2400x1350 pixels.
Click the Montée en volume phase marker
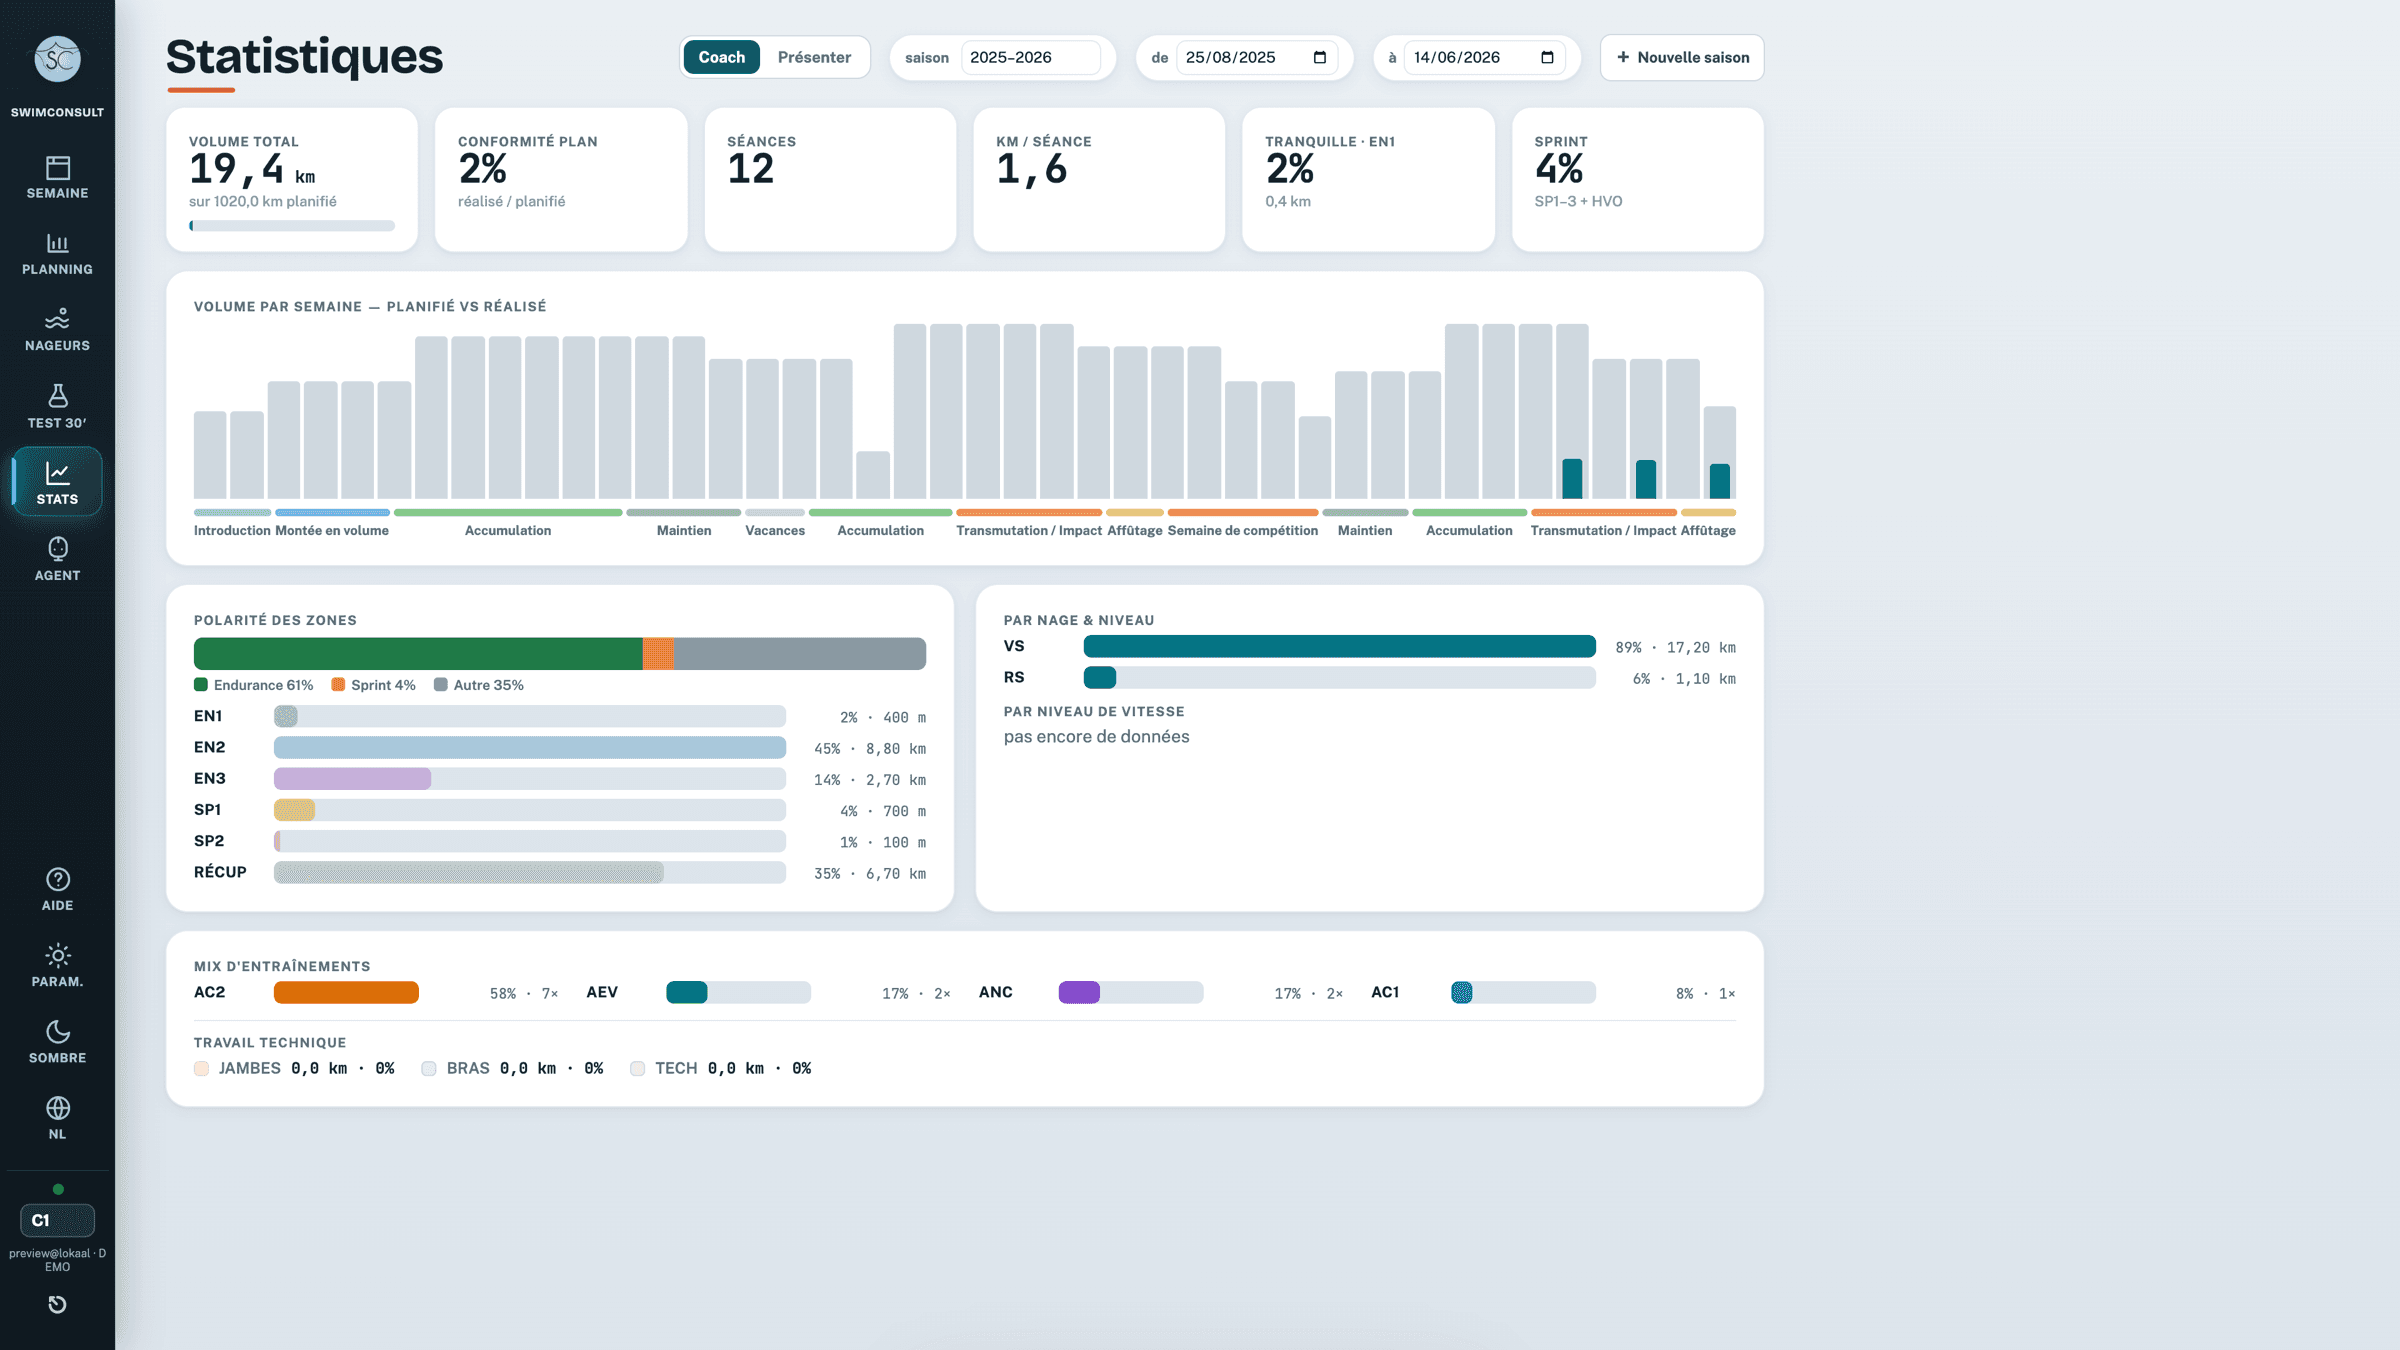(332, 513)
